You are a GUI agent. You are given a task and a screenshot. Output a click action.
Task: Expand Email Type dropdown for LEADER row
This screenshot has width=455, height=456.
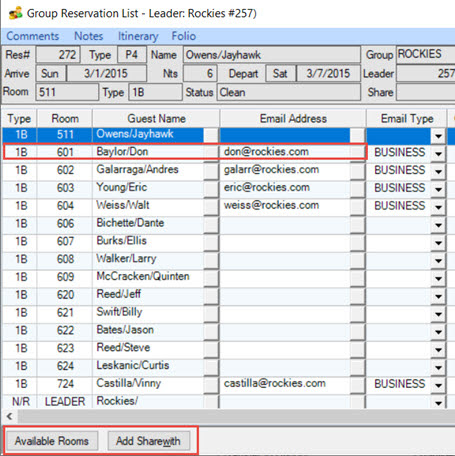(438, 402)
